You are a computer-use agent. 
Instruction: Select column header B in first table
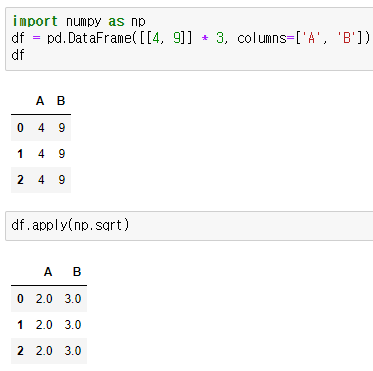pyautogui.click(x=61, y=101)
